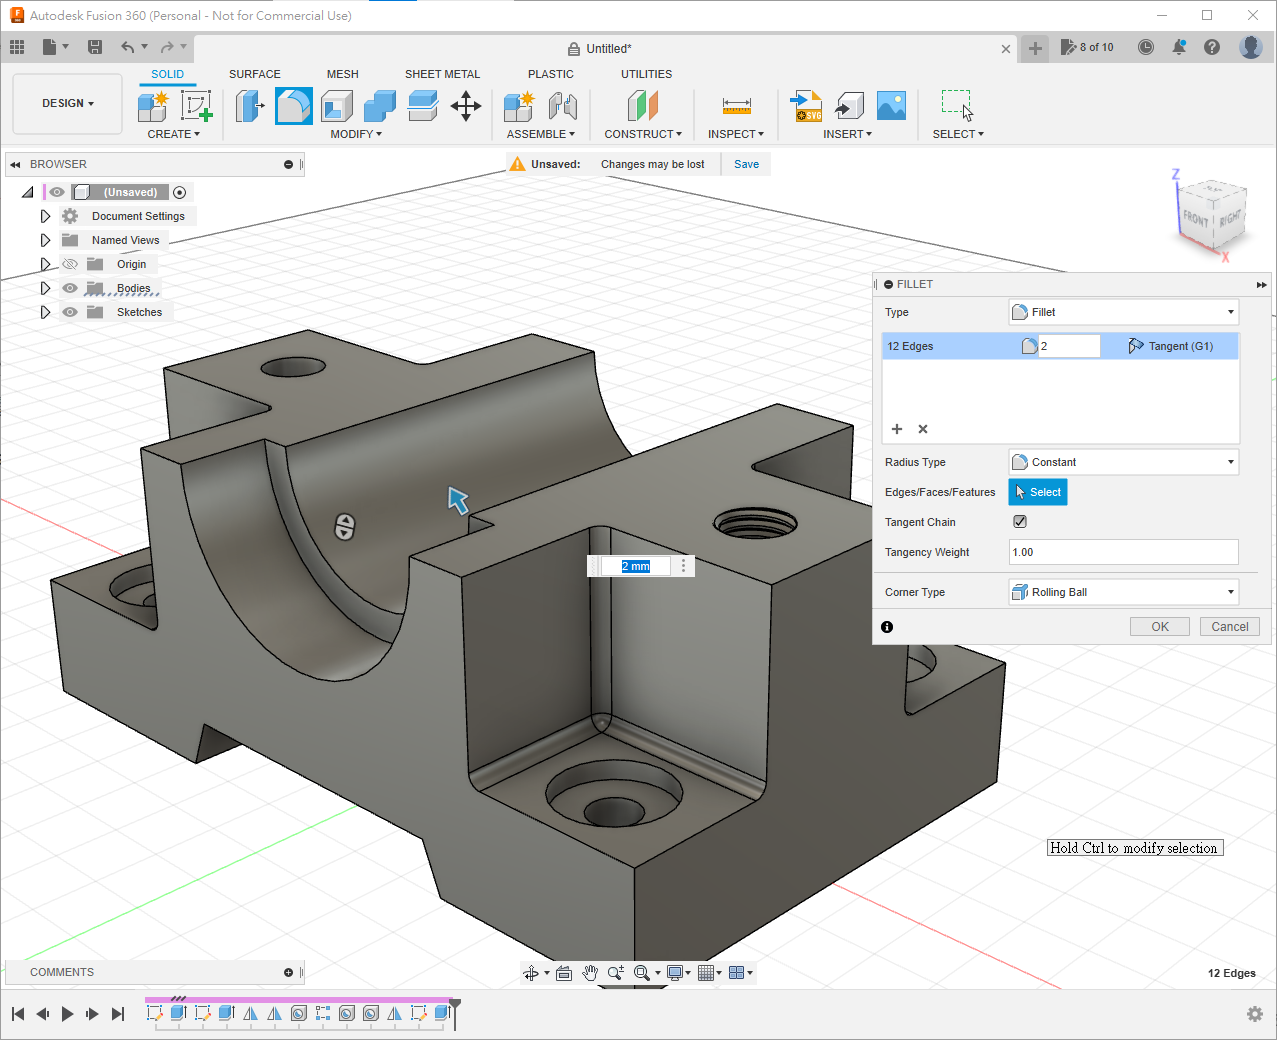The height and width of the screenshot is (1040, 1277).
Task: Select the Pan hand tool in navigation bar
Action: click(x=590, y=973)
